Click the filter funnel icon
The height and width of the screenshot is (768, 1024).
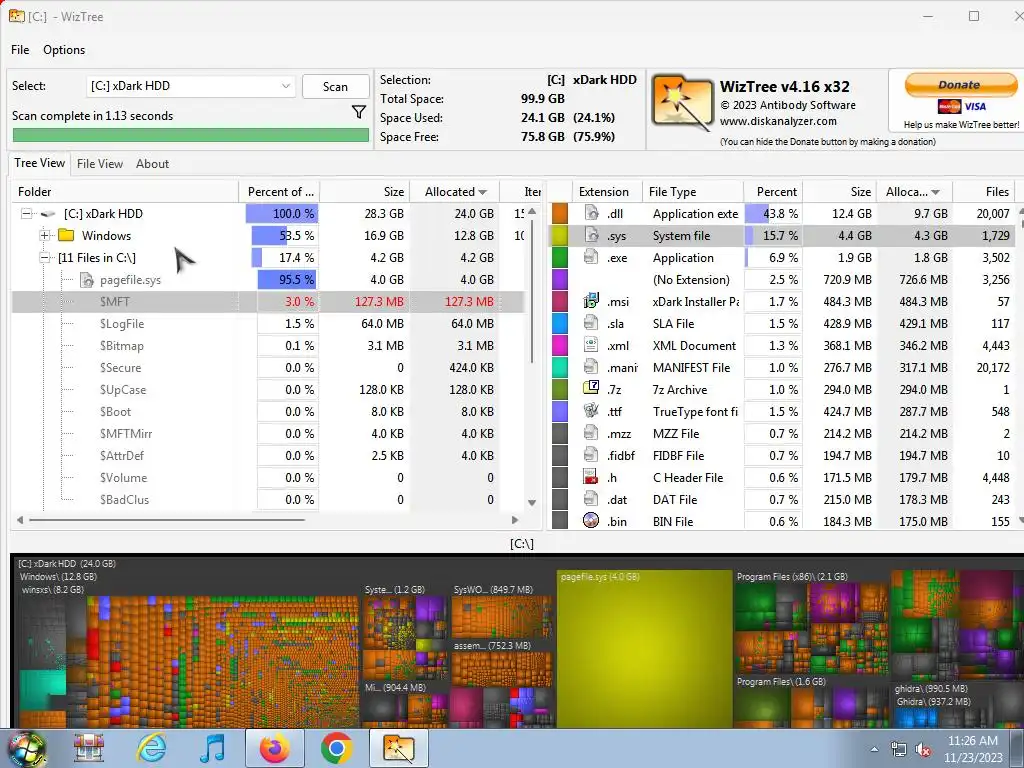coord(359,112)
